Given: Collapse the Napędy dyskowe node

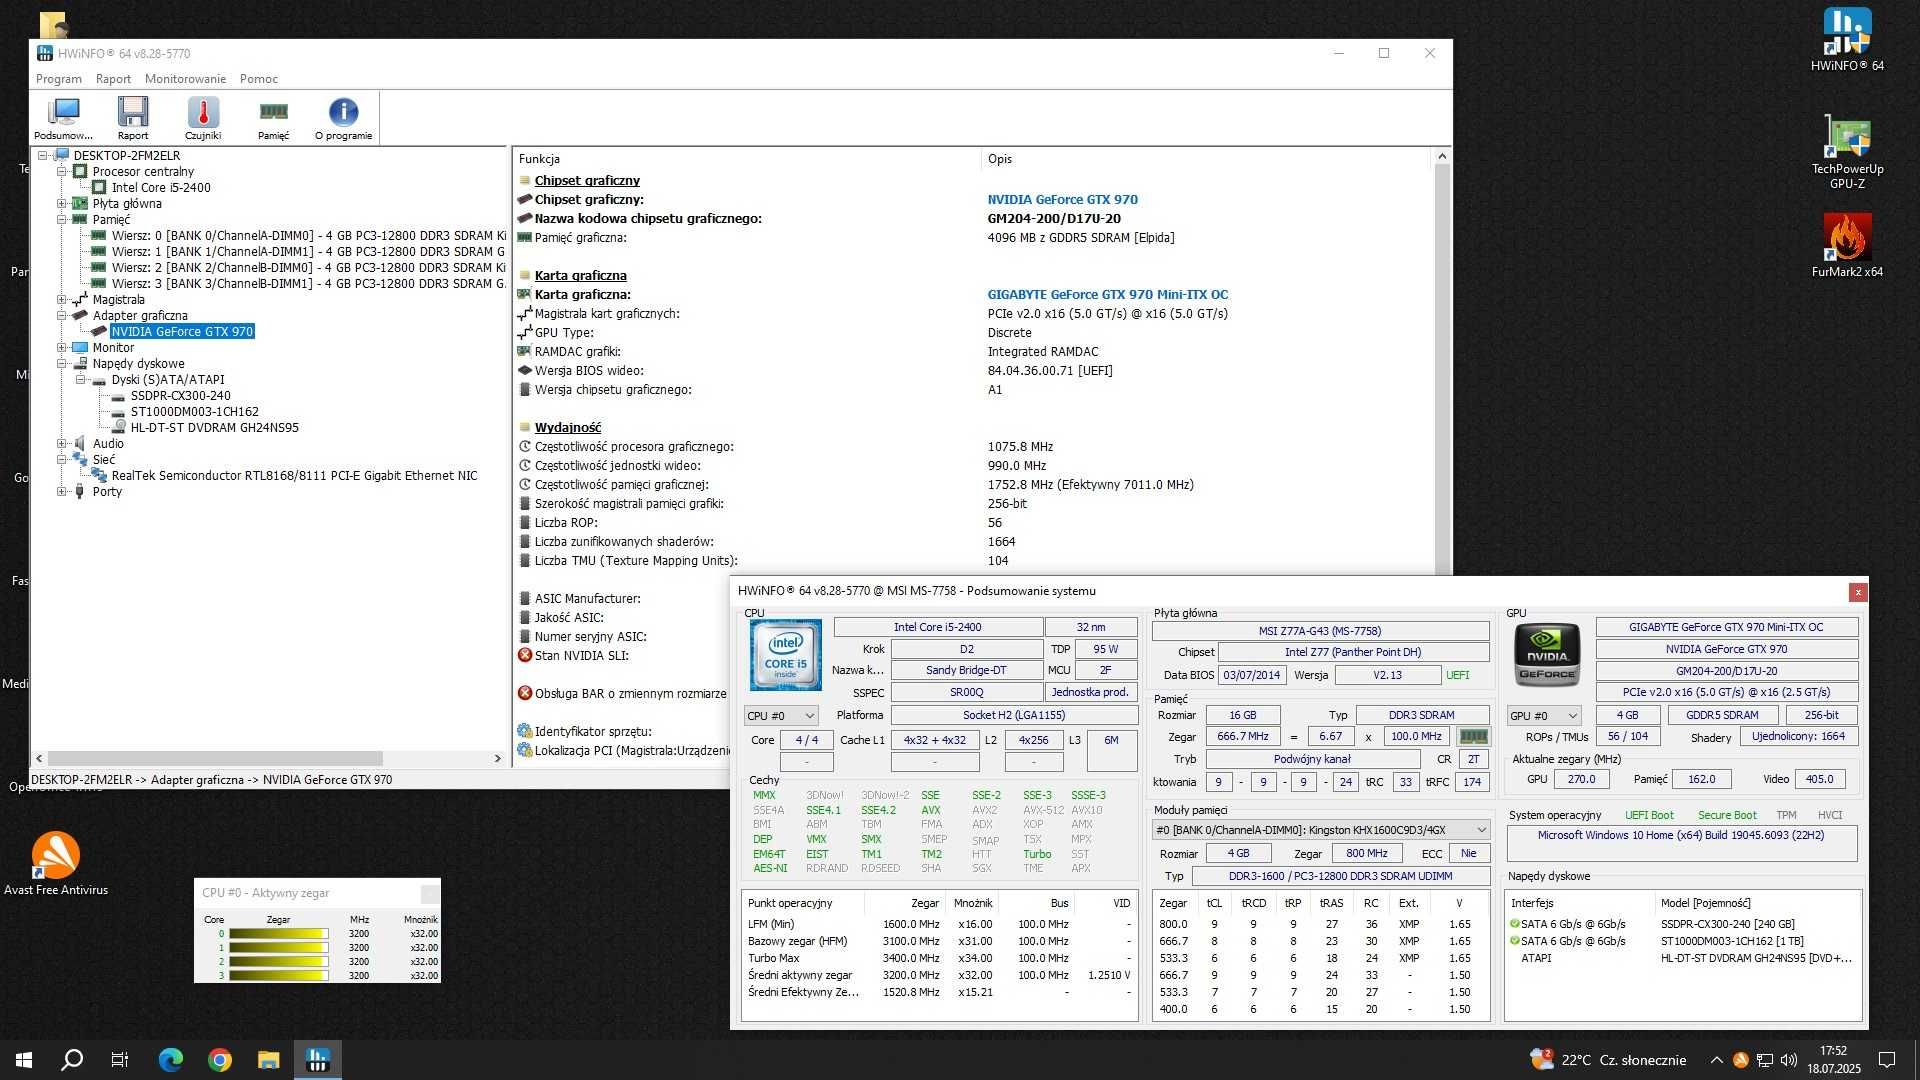Looking at the screenshot, I should [x=62, y=364].
